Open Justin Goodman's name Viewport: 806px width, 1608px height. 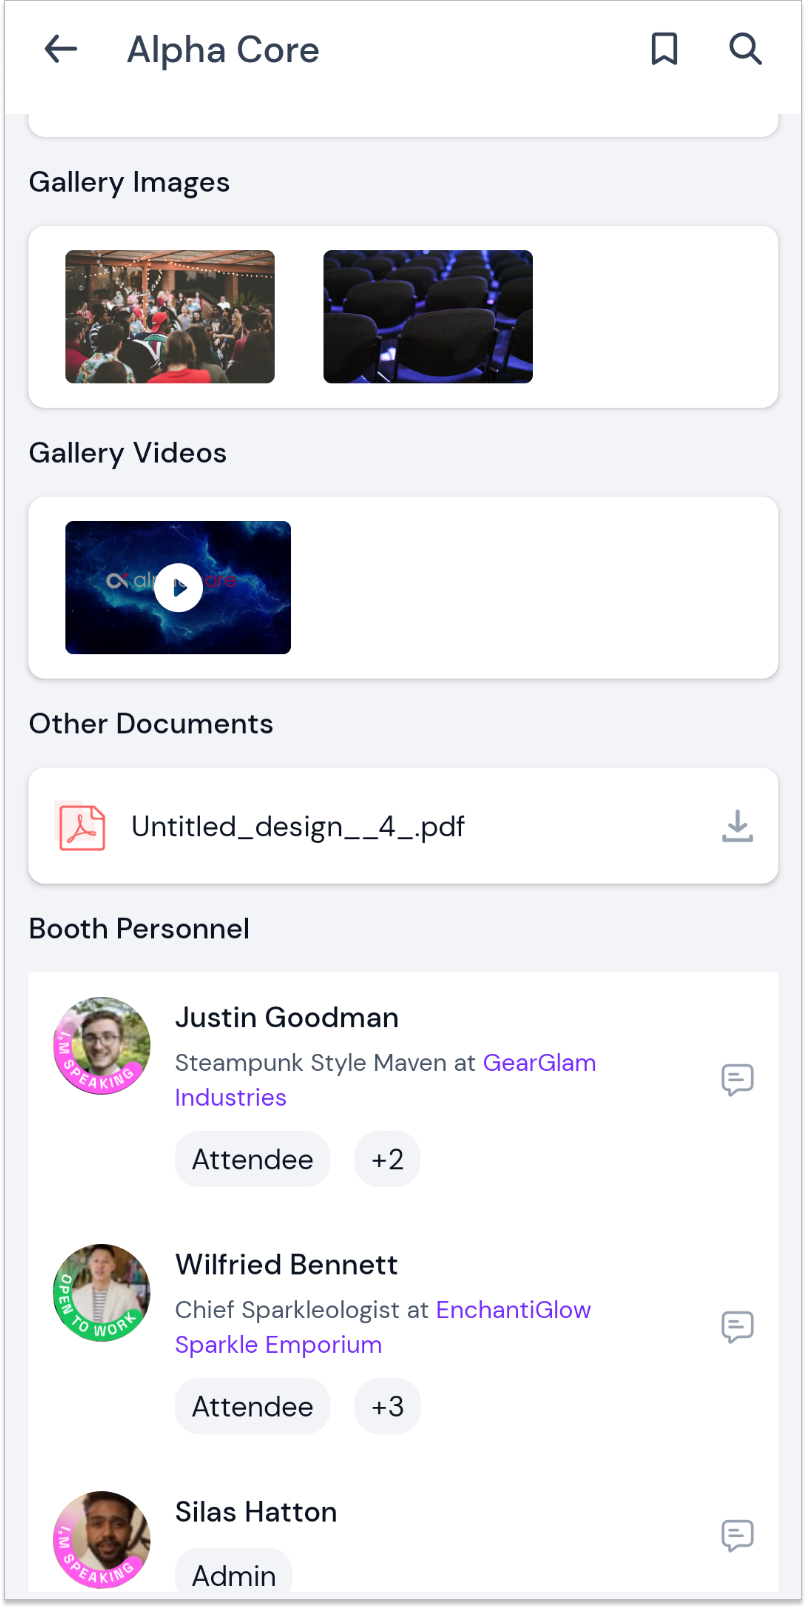tap(287, 1017)
